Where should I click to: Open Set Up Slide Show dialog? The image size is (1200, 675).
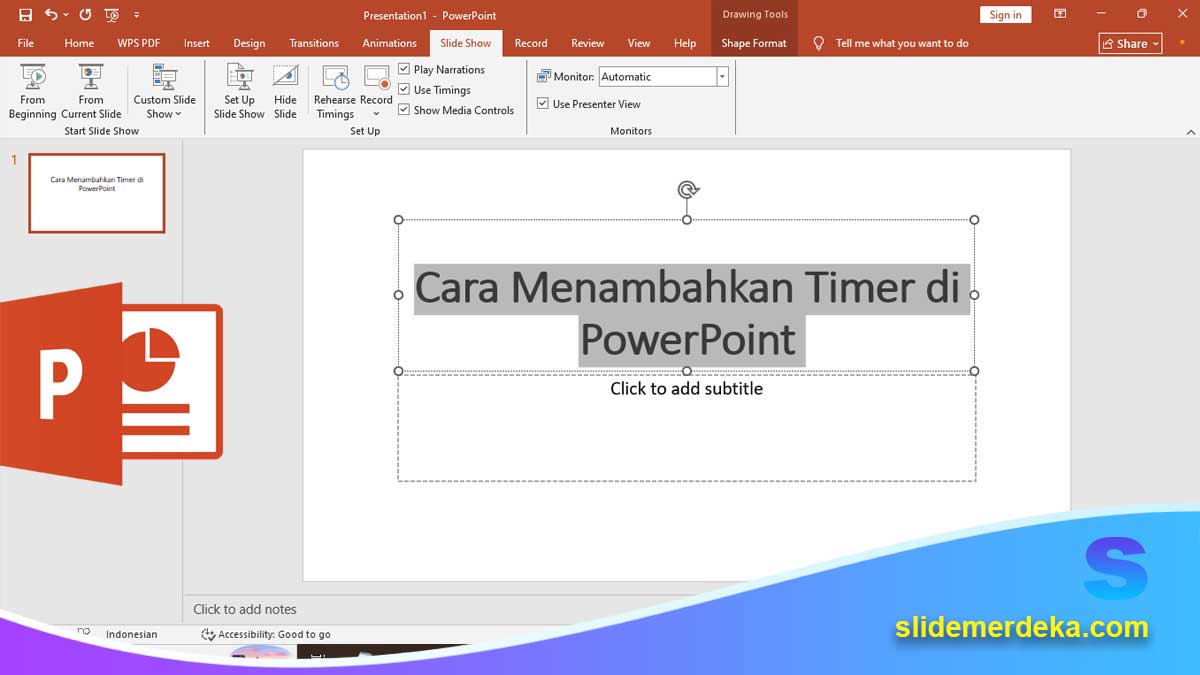(239, 91)
